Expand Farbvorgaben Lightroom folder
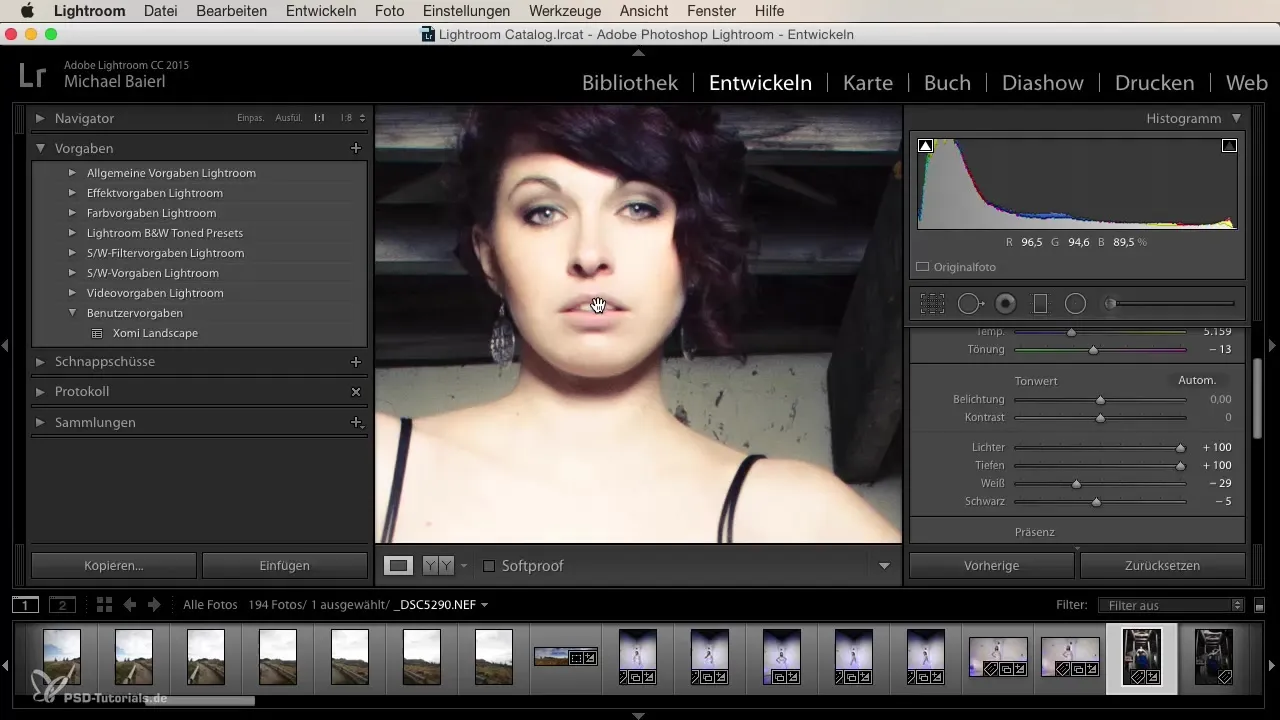 click(73, 213)
